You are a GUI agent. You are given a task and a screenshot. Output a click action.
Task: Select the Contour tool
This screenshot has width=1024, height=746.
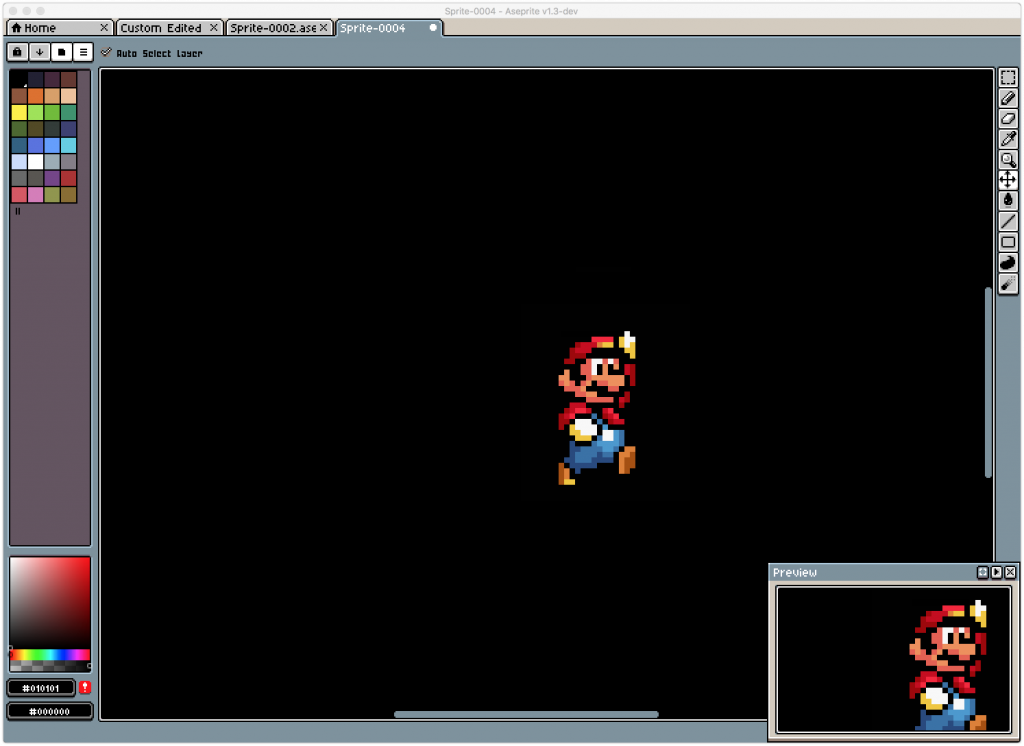click(x=1008, y=263)
